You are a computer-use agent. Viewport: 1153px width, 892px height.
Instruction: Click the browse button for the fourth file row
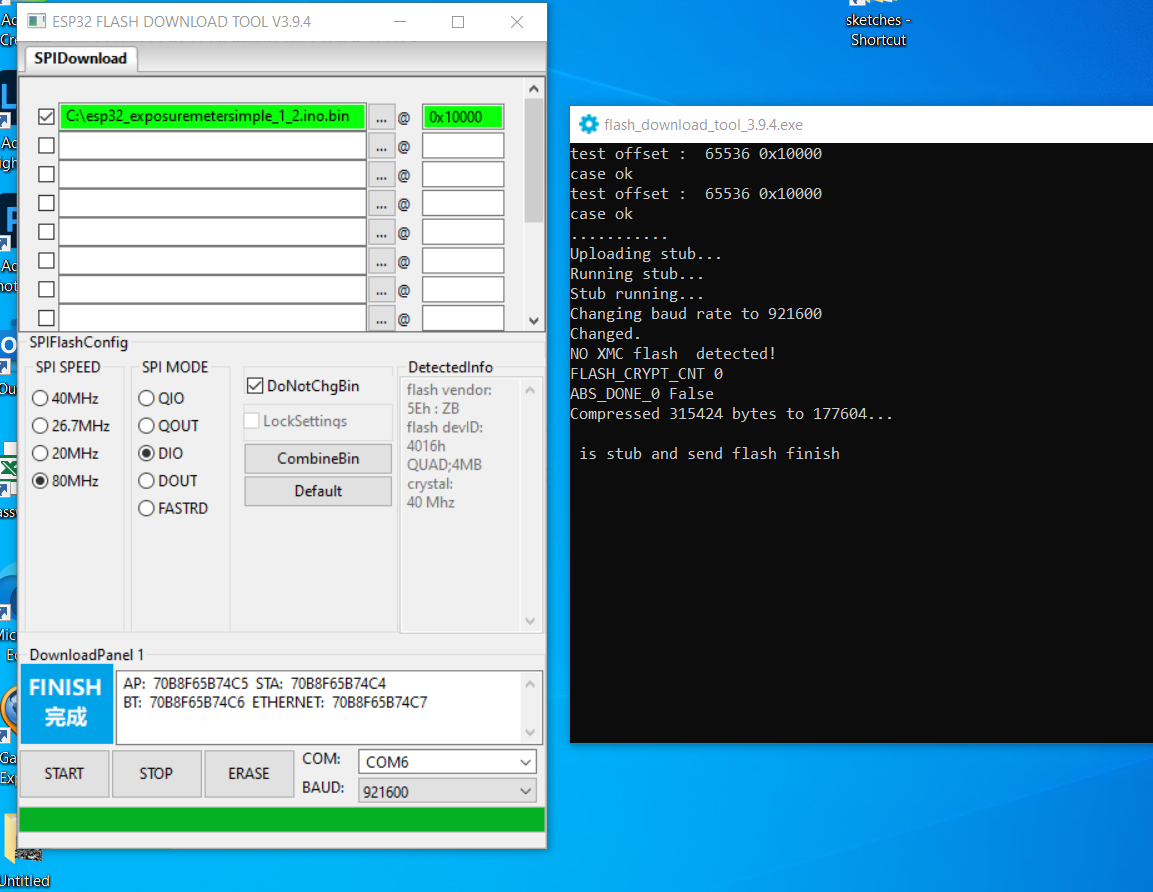(x=381, y=204)
